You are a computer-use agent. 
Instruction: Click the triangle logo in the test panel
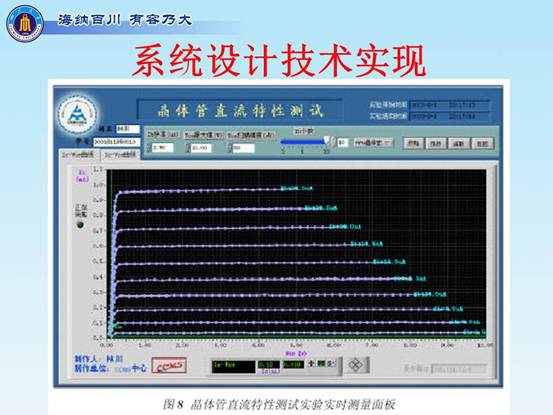[77, 114]
